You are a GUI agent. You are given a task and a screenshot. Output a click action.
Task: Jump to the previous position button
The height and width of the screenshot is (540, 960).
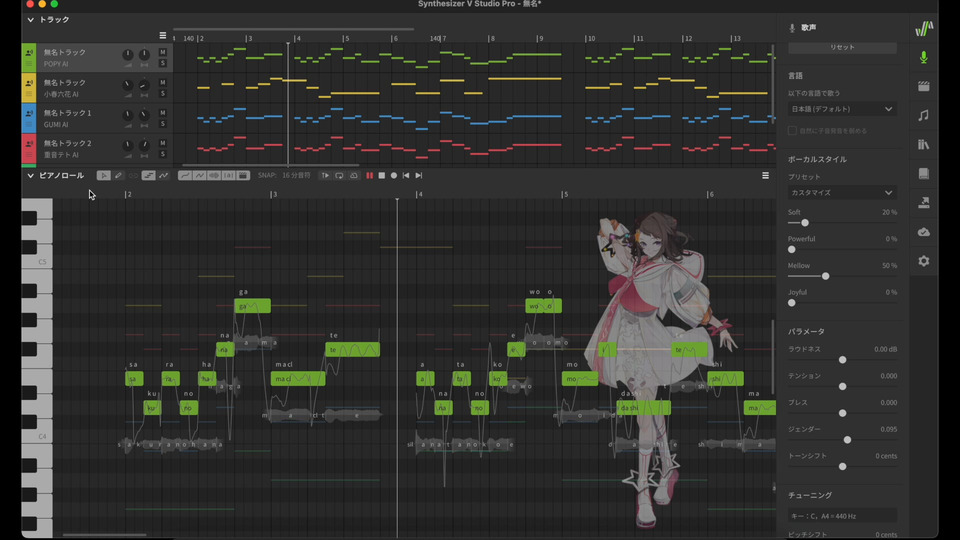[406, 176]
